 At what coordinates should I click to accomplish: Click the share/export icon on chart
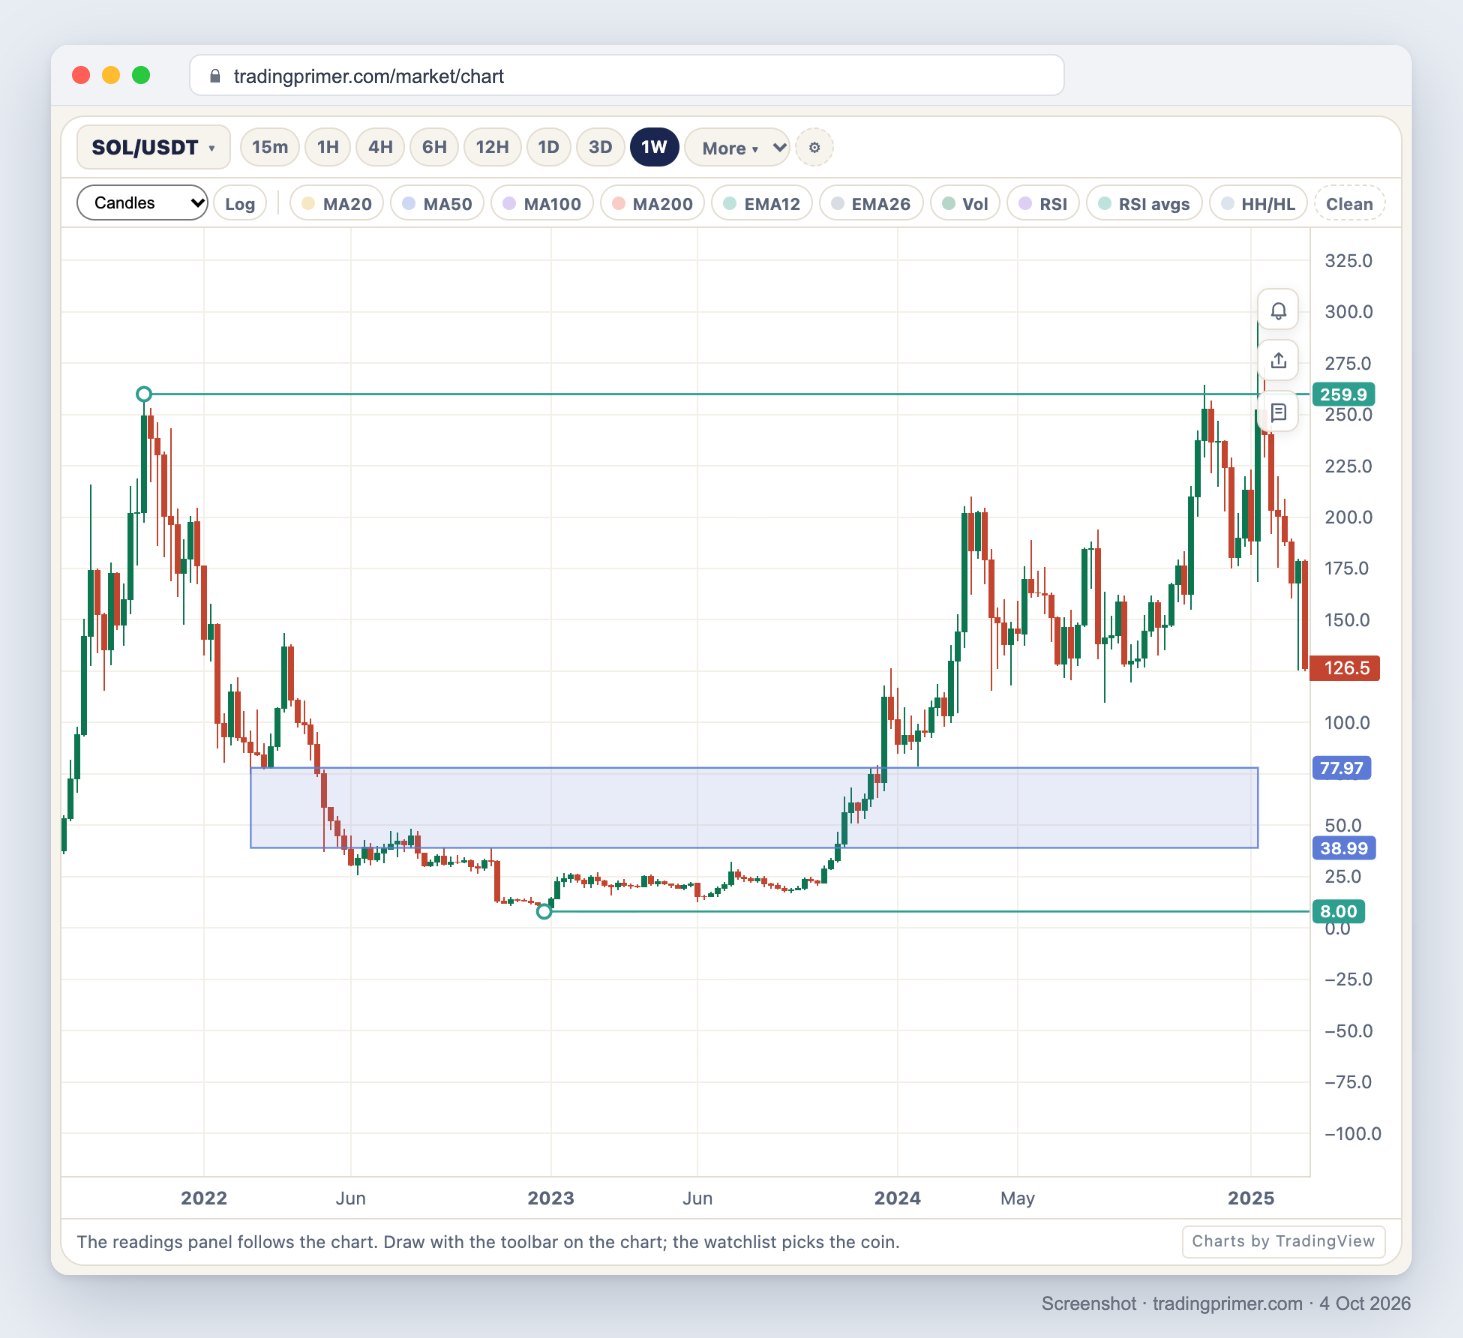(x=1278, y=361)
